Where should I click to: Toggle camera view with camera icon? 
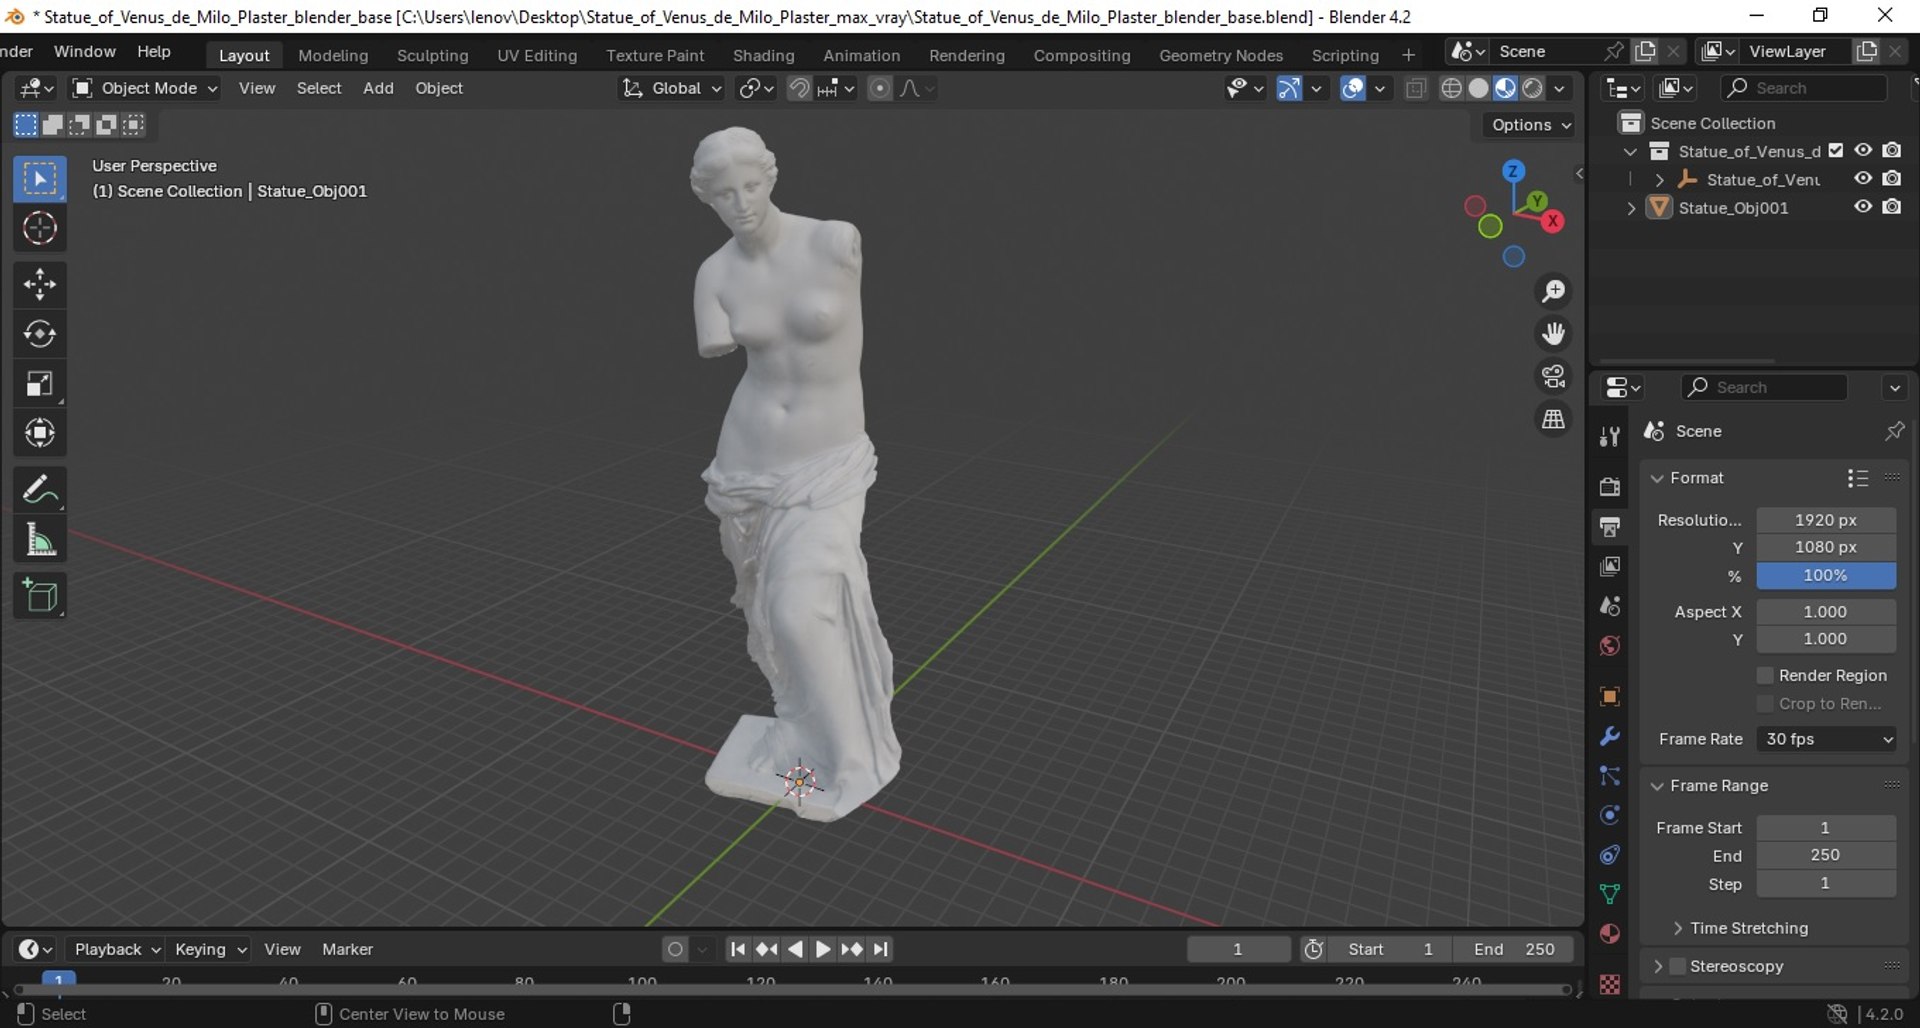[x=1553, y=377]
